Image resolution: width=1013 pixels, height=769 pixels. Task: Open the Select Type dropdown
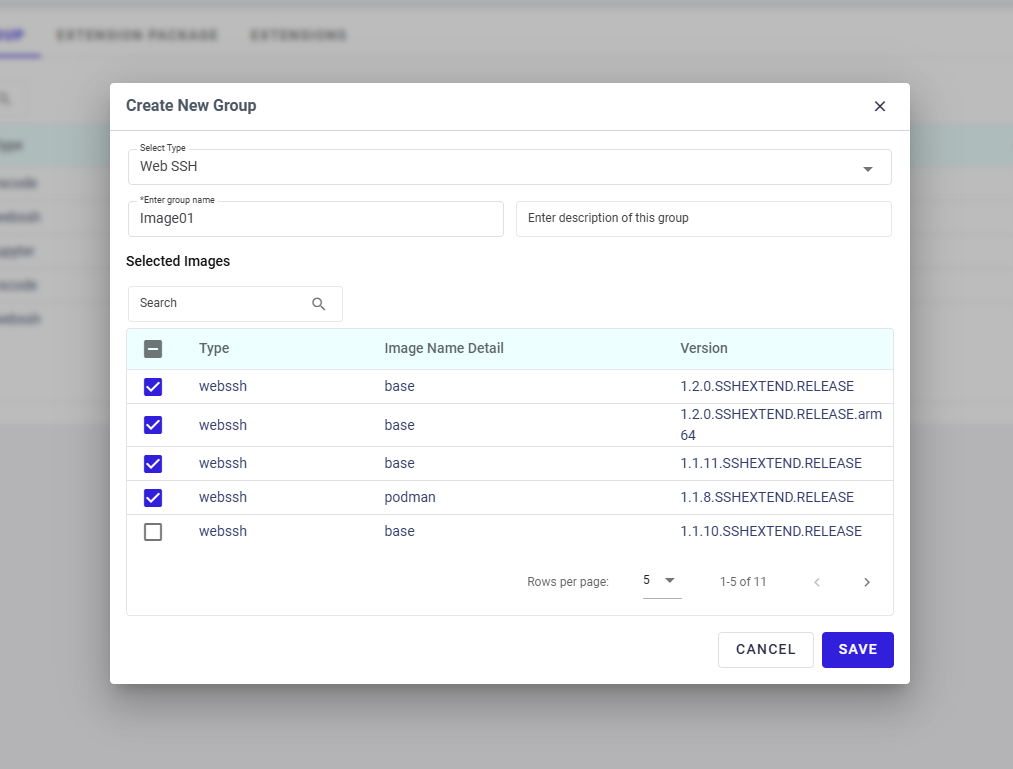click(x=510, y=167)
